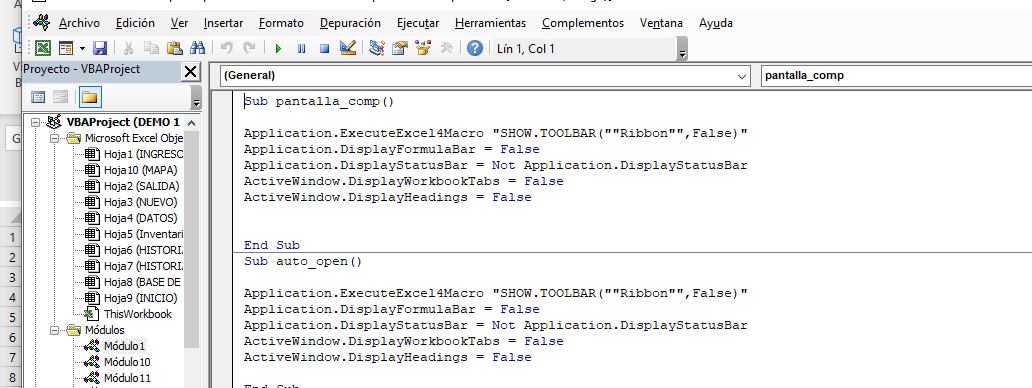The width and height of the screenshot is (1032, 388).
Task: Select Módulo11 in project tree
Action: pyautogui.click(x=127, y=378)
